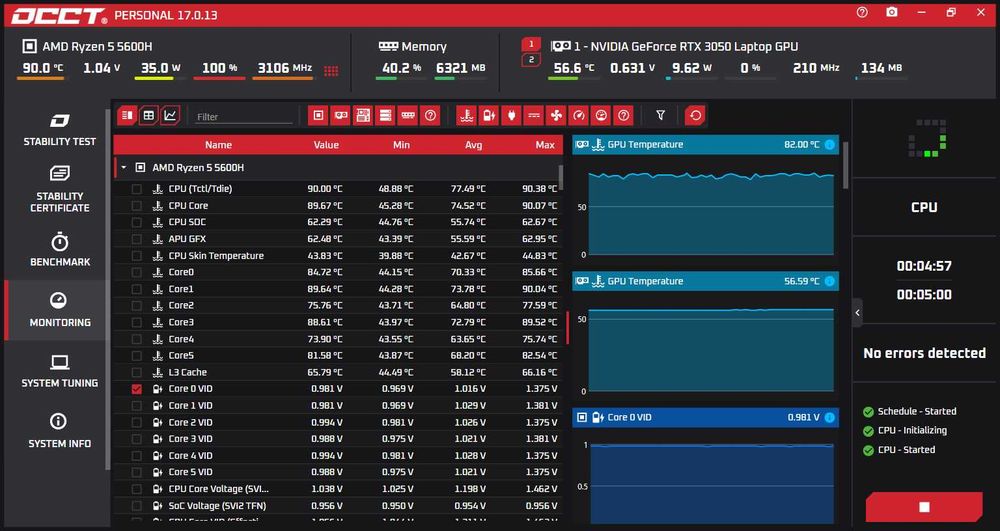Viewport: 1000px width, 531px height.
Task: Stop the running CPU test
Action: coord(924,507)
